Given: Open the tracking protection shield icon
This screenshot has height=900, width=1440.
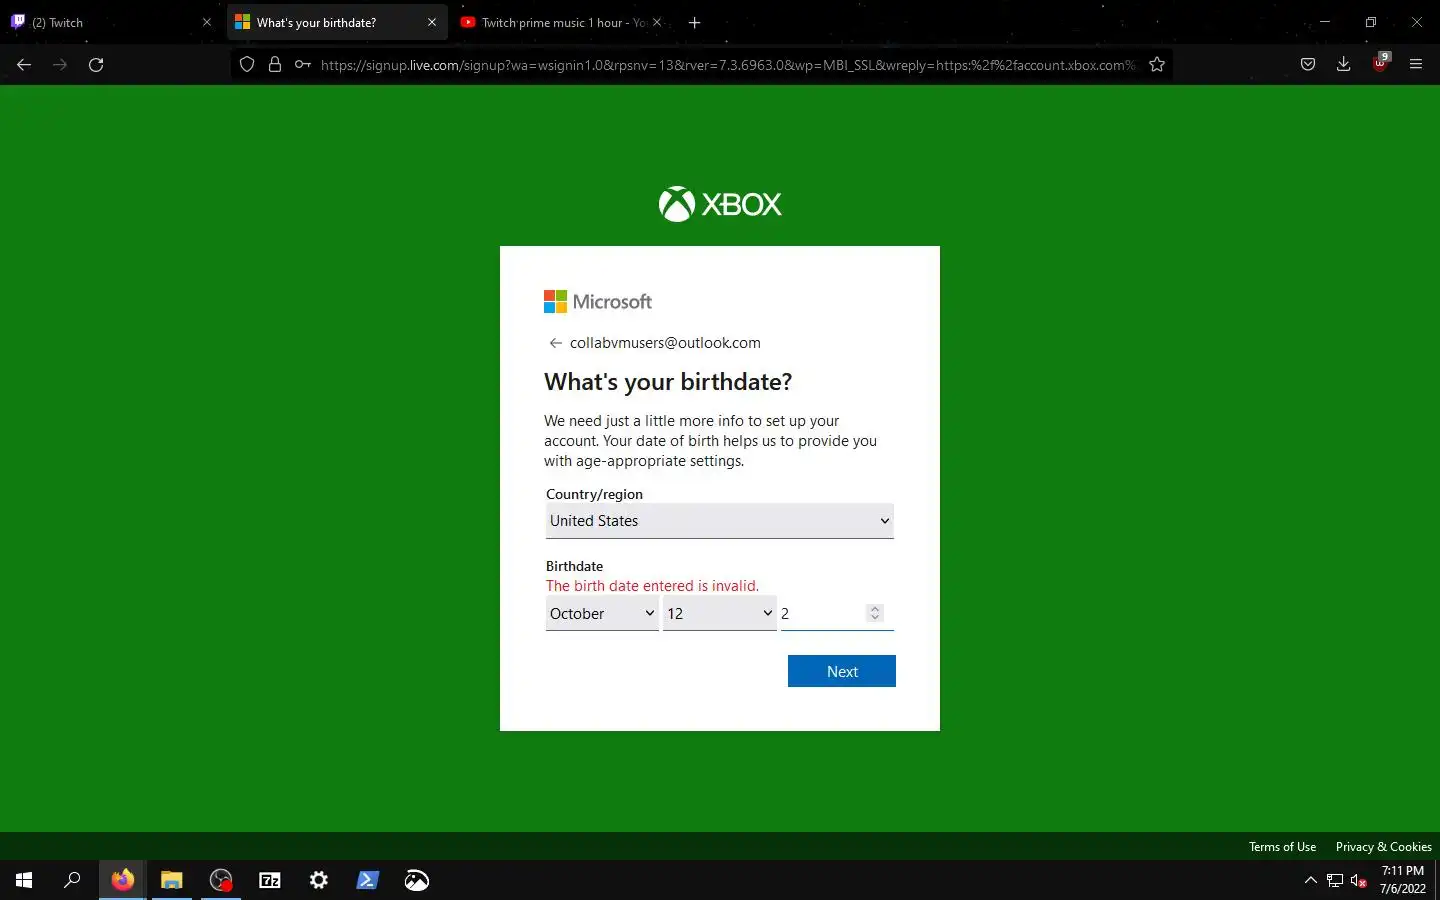Looking at the screenshot, I should 247,65.
